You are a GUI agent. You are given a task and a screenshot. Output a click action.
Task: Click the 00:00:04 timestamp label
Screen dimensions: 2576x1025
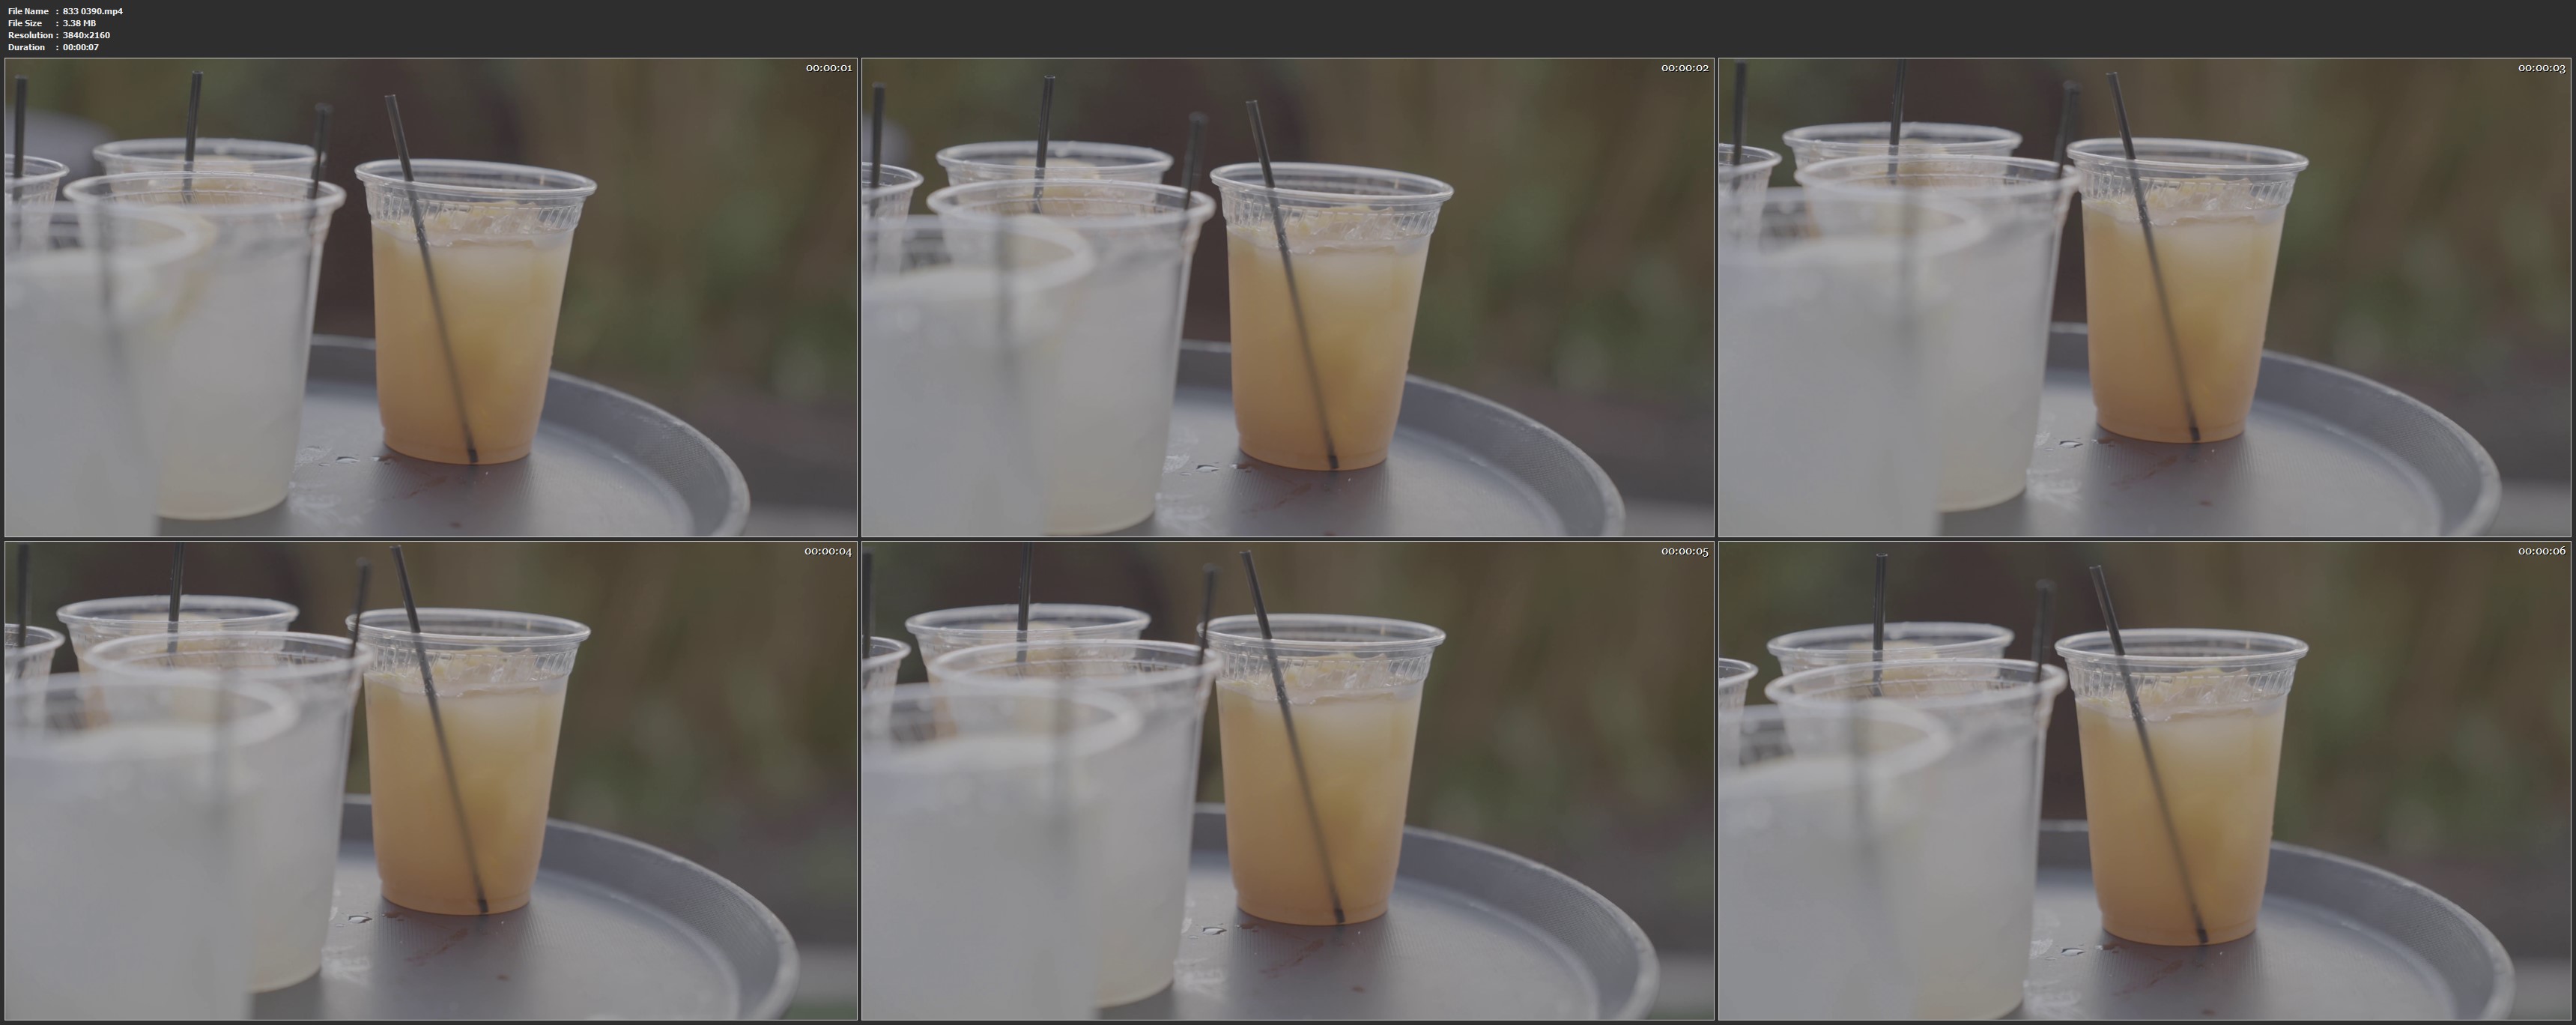click(x=828, y=551)
